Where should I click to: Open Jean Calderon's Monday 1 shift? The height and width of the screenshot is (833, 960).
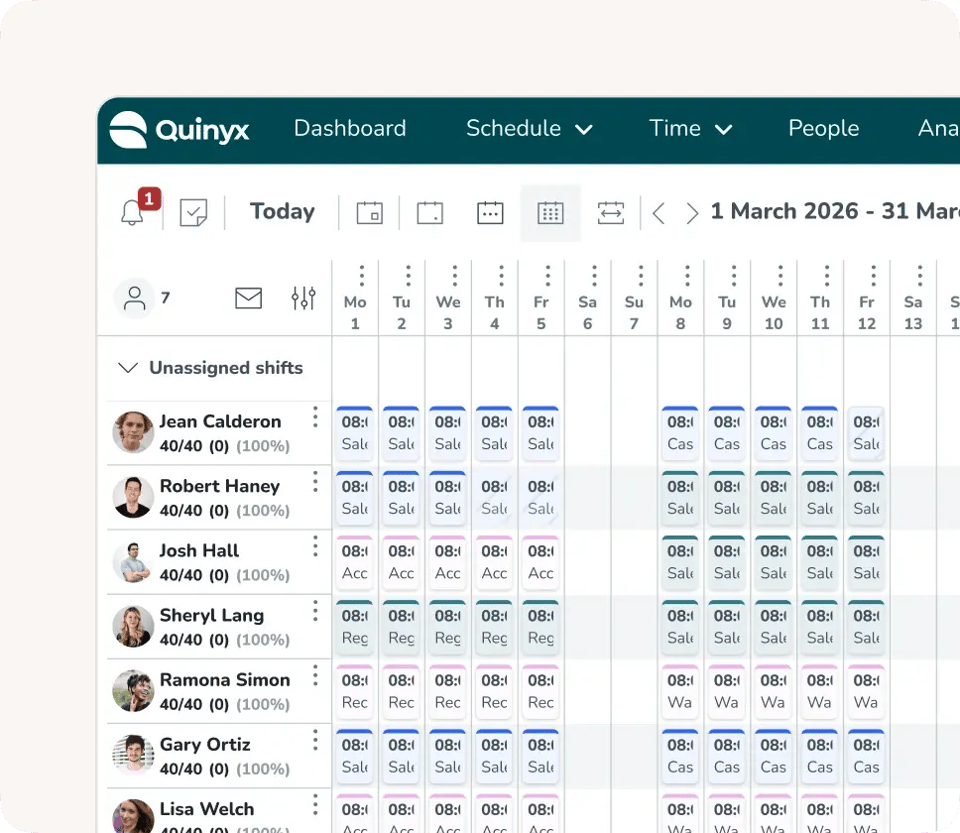tap(355, 433)
